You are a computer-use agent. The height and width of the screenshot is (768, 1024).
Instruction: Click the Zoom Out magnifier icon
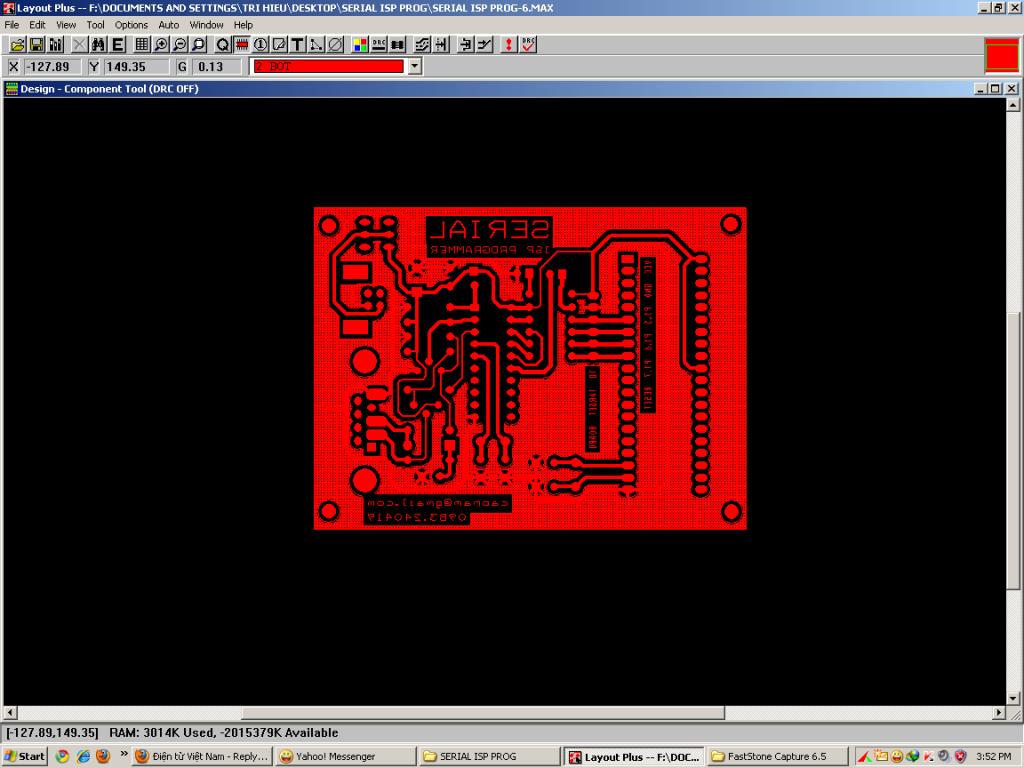(179, 44)
